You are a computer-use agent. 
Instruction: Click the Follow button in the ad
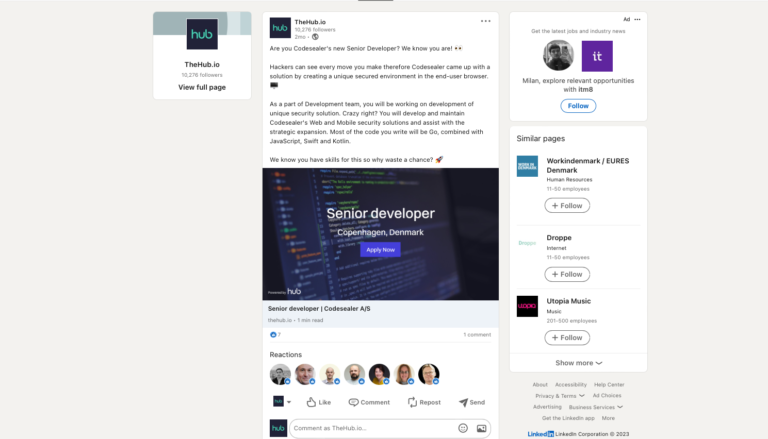pos(578,106)
